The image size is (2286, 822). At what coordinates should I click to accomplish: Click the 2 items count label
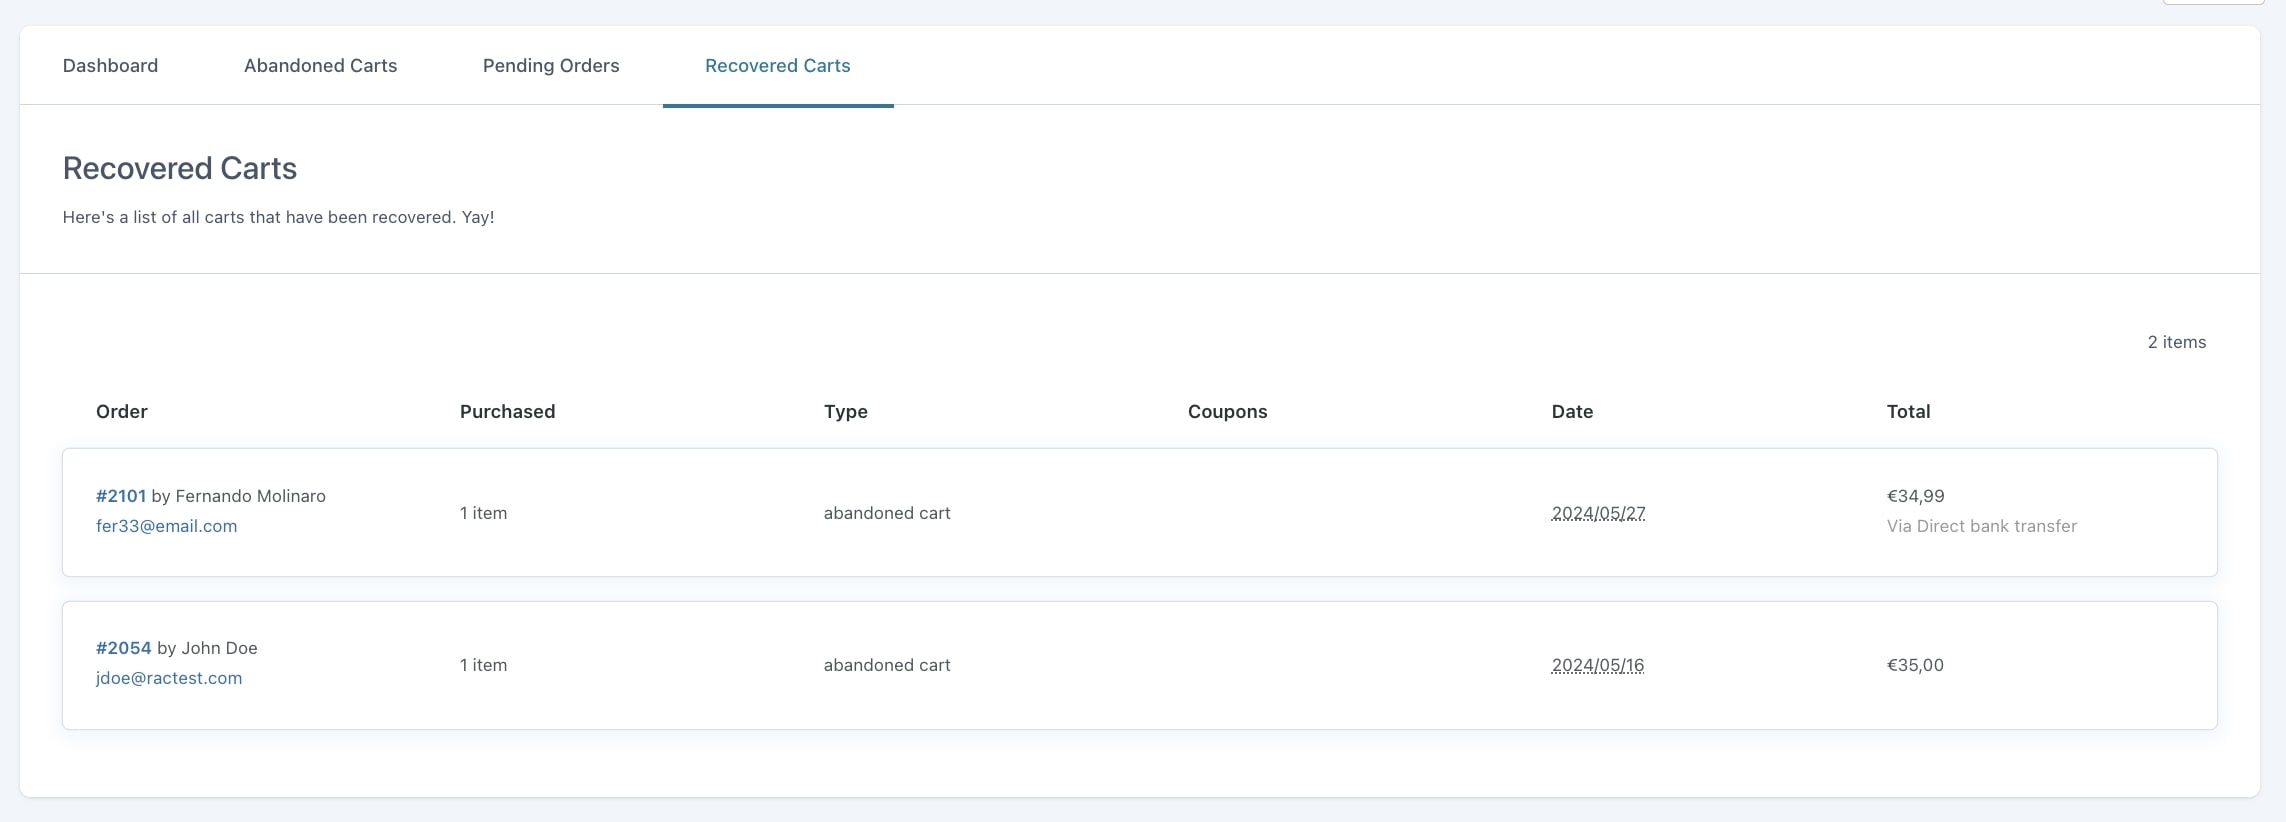[x=2176, y=342]
